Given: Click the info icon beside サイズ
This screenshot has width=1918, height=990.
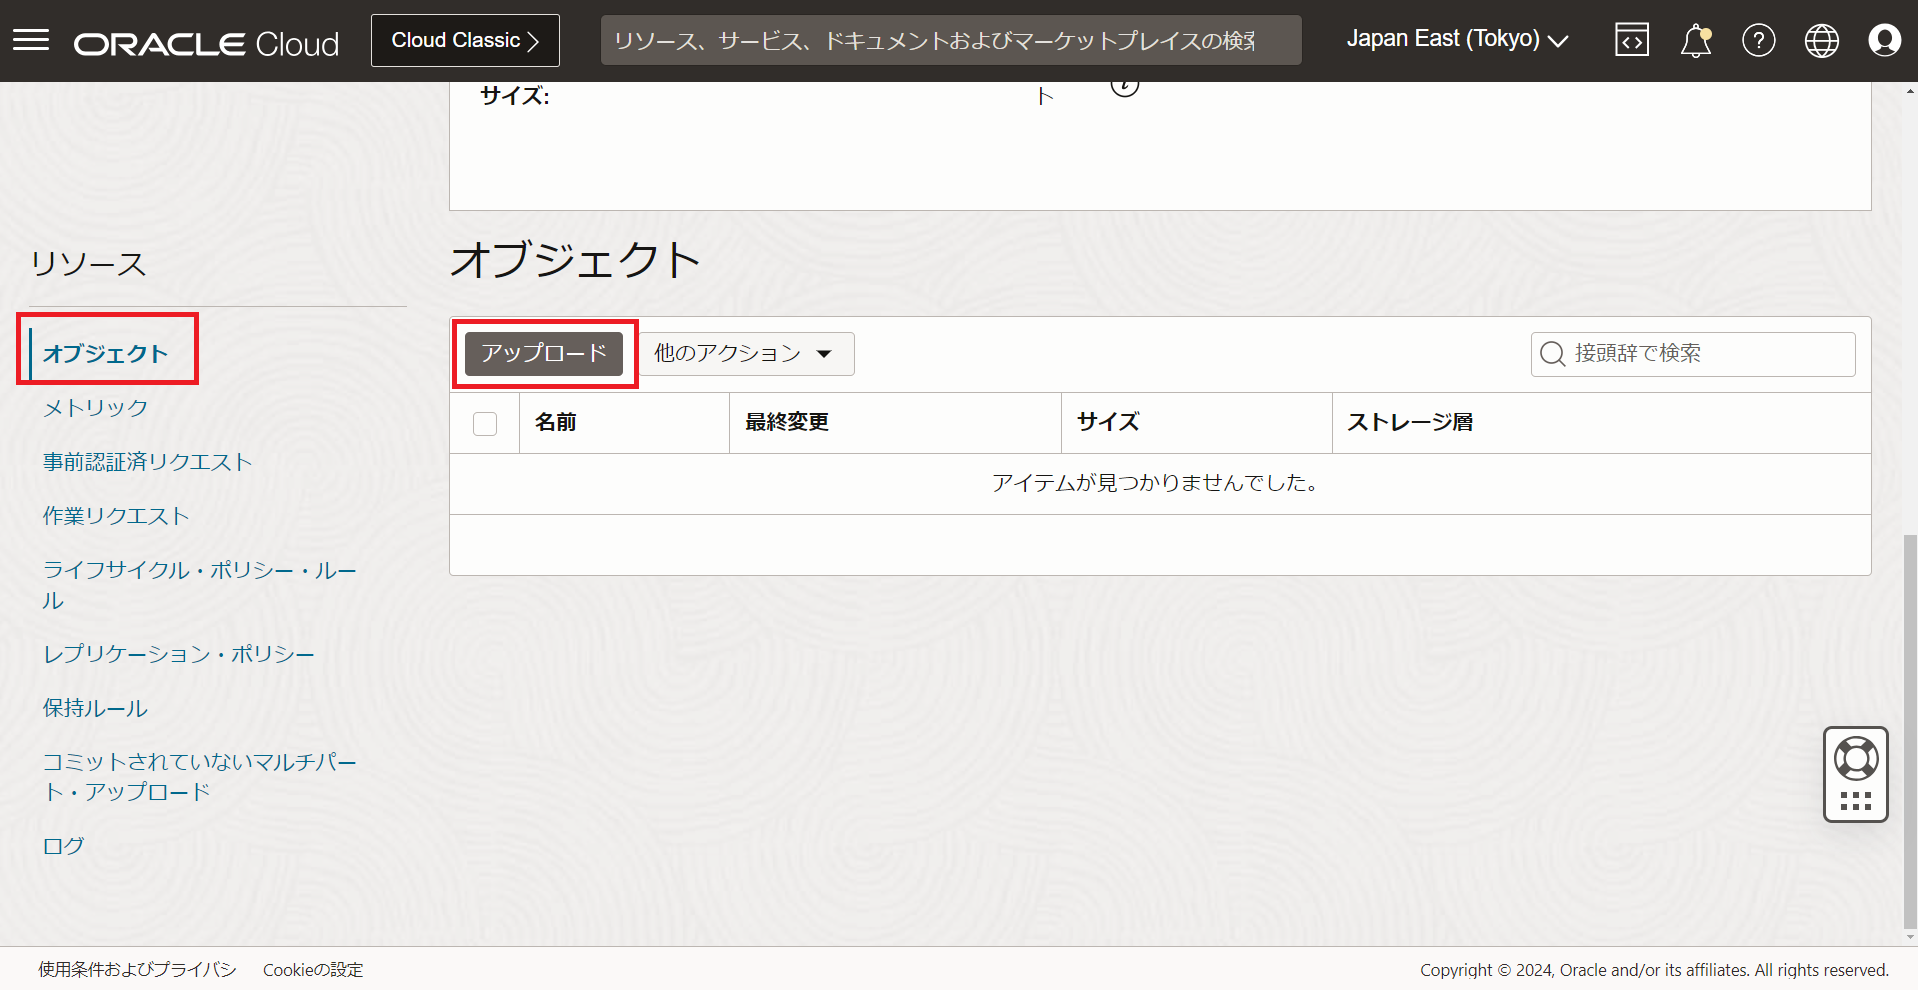Looking at the screenshot, I should coord(1125,86).
